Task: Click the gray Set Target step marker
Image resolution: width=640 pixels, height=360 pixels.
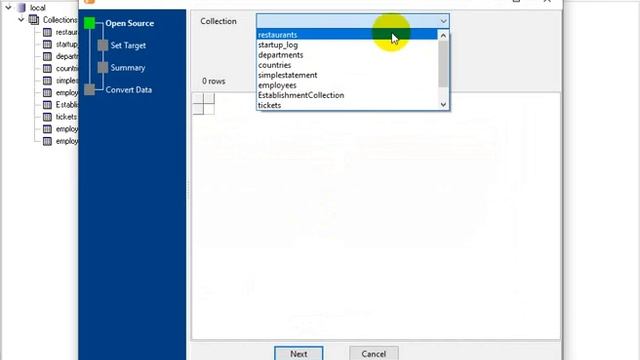Action: click(x=103, y=45)
